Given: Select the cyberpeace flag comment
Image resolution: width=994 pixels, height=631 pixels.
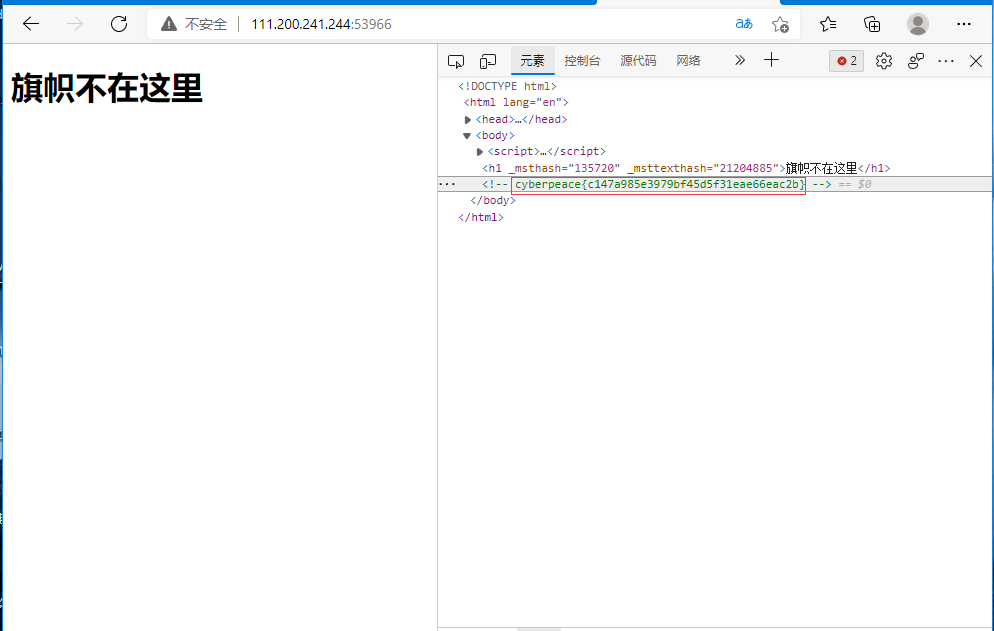Looking at the screenshot, I should [658, 185].
